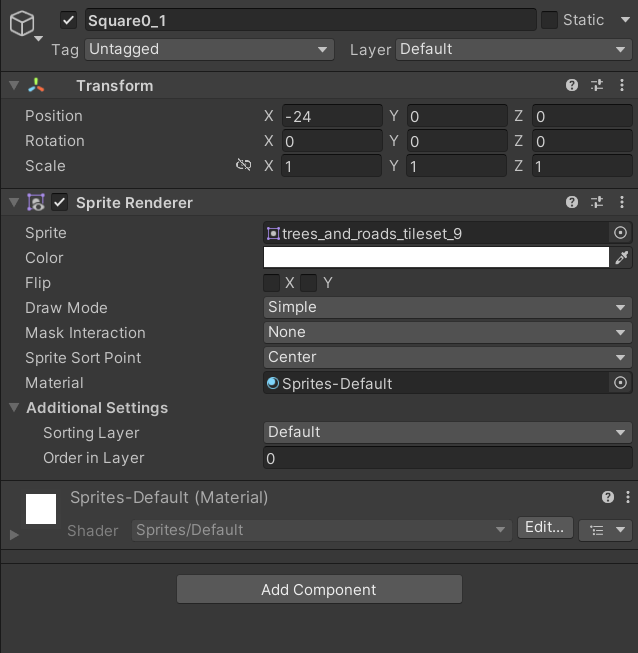Open the Tag dropdown showing Untagged
This screenshot has width=638, height=653.
209,50
